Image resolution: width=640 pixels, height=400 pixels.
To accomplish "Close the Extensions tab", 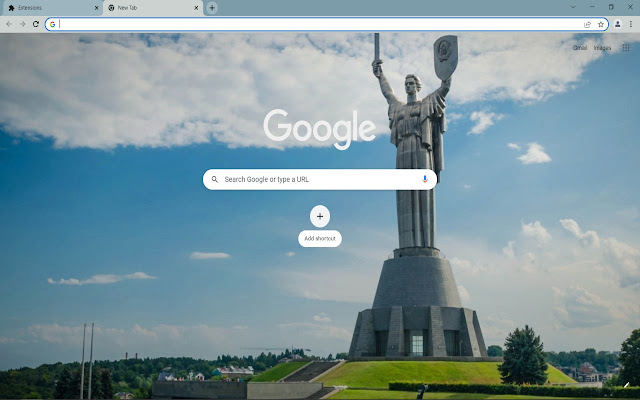I will click(x=97, y=8).
